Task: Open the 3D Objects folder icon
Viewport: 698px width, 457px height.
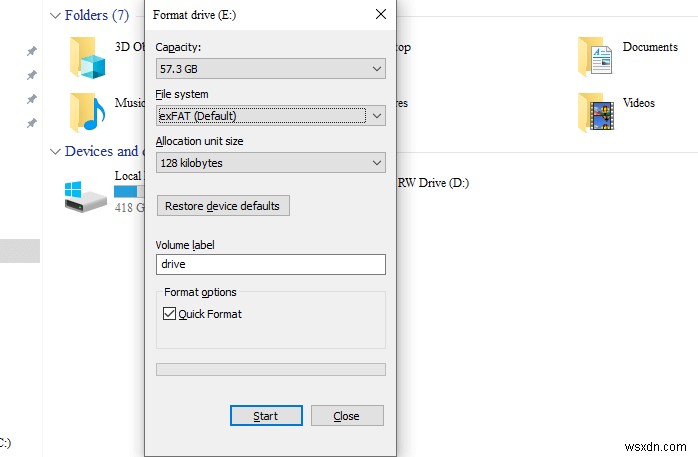Action: 87,59
